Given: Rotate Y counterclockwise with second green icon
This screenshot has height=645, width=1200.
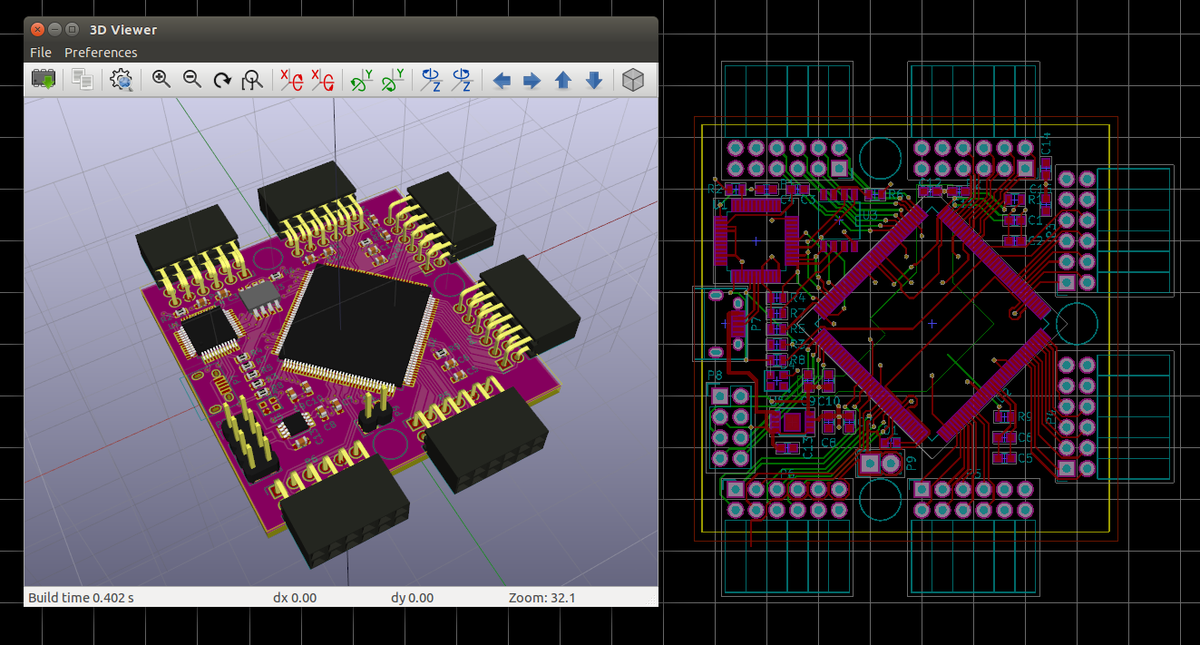Looking at the screenshot, I should tap(394, 80).
